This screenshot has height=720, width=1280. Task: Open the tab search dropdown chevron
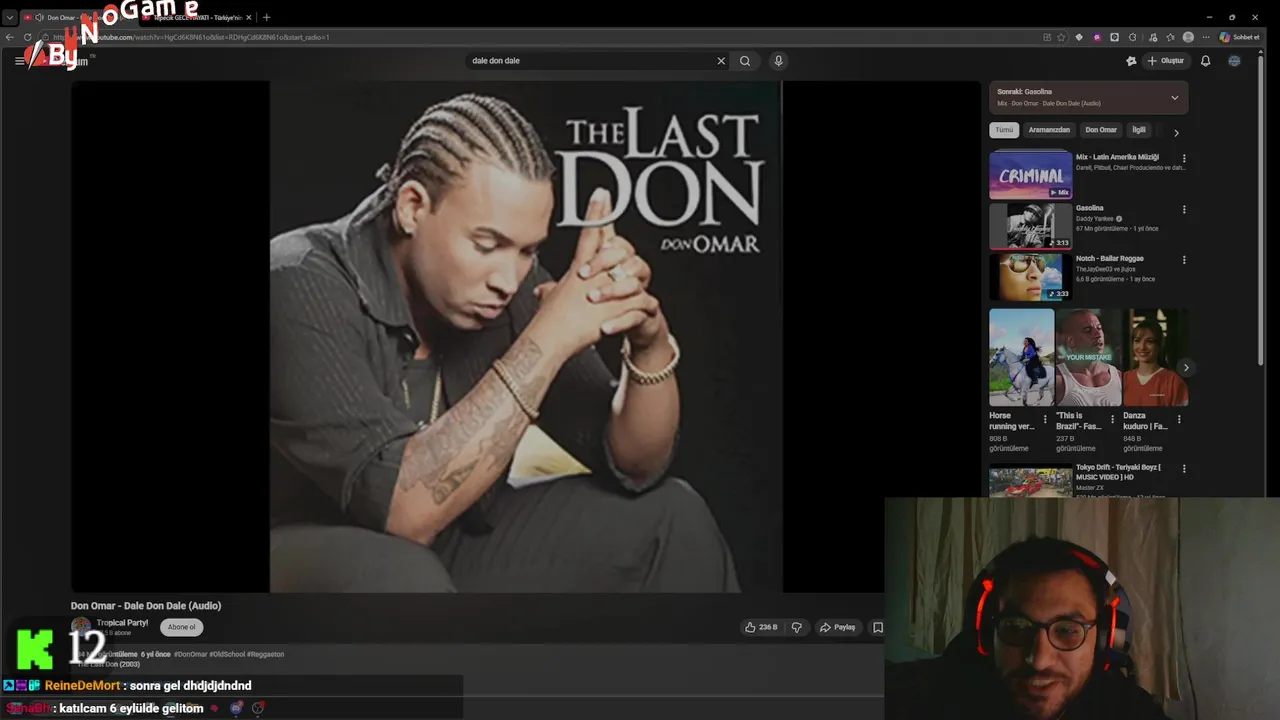[x=10, y=17]
